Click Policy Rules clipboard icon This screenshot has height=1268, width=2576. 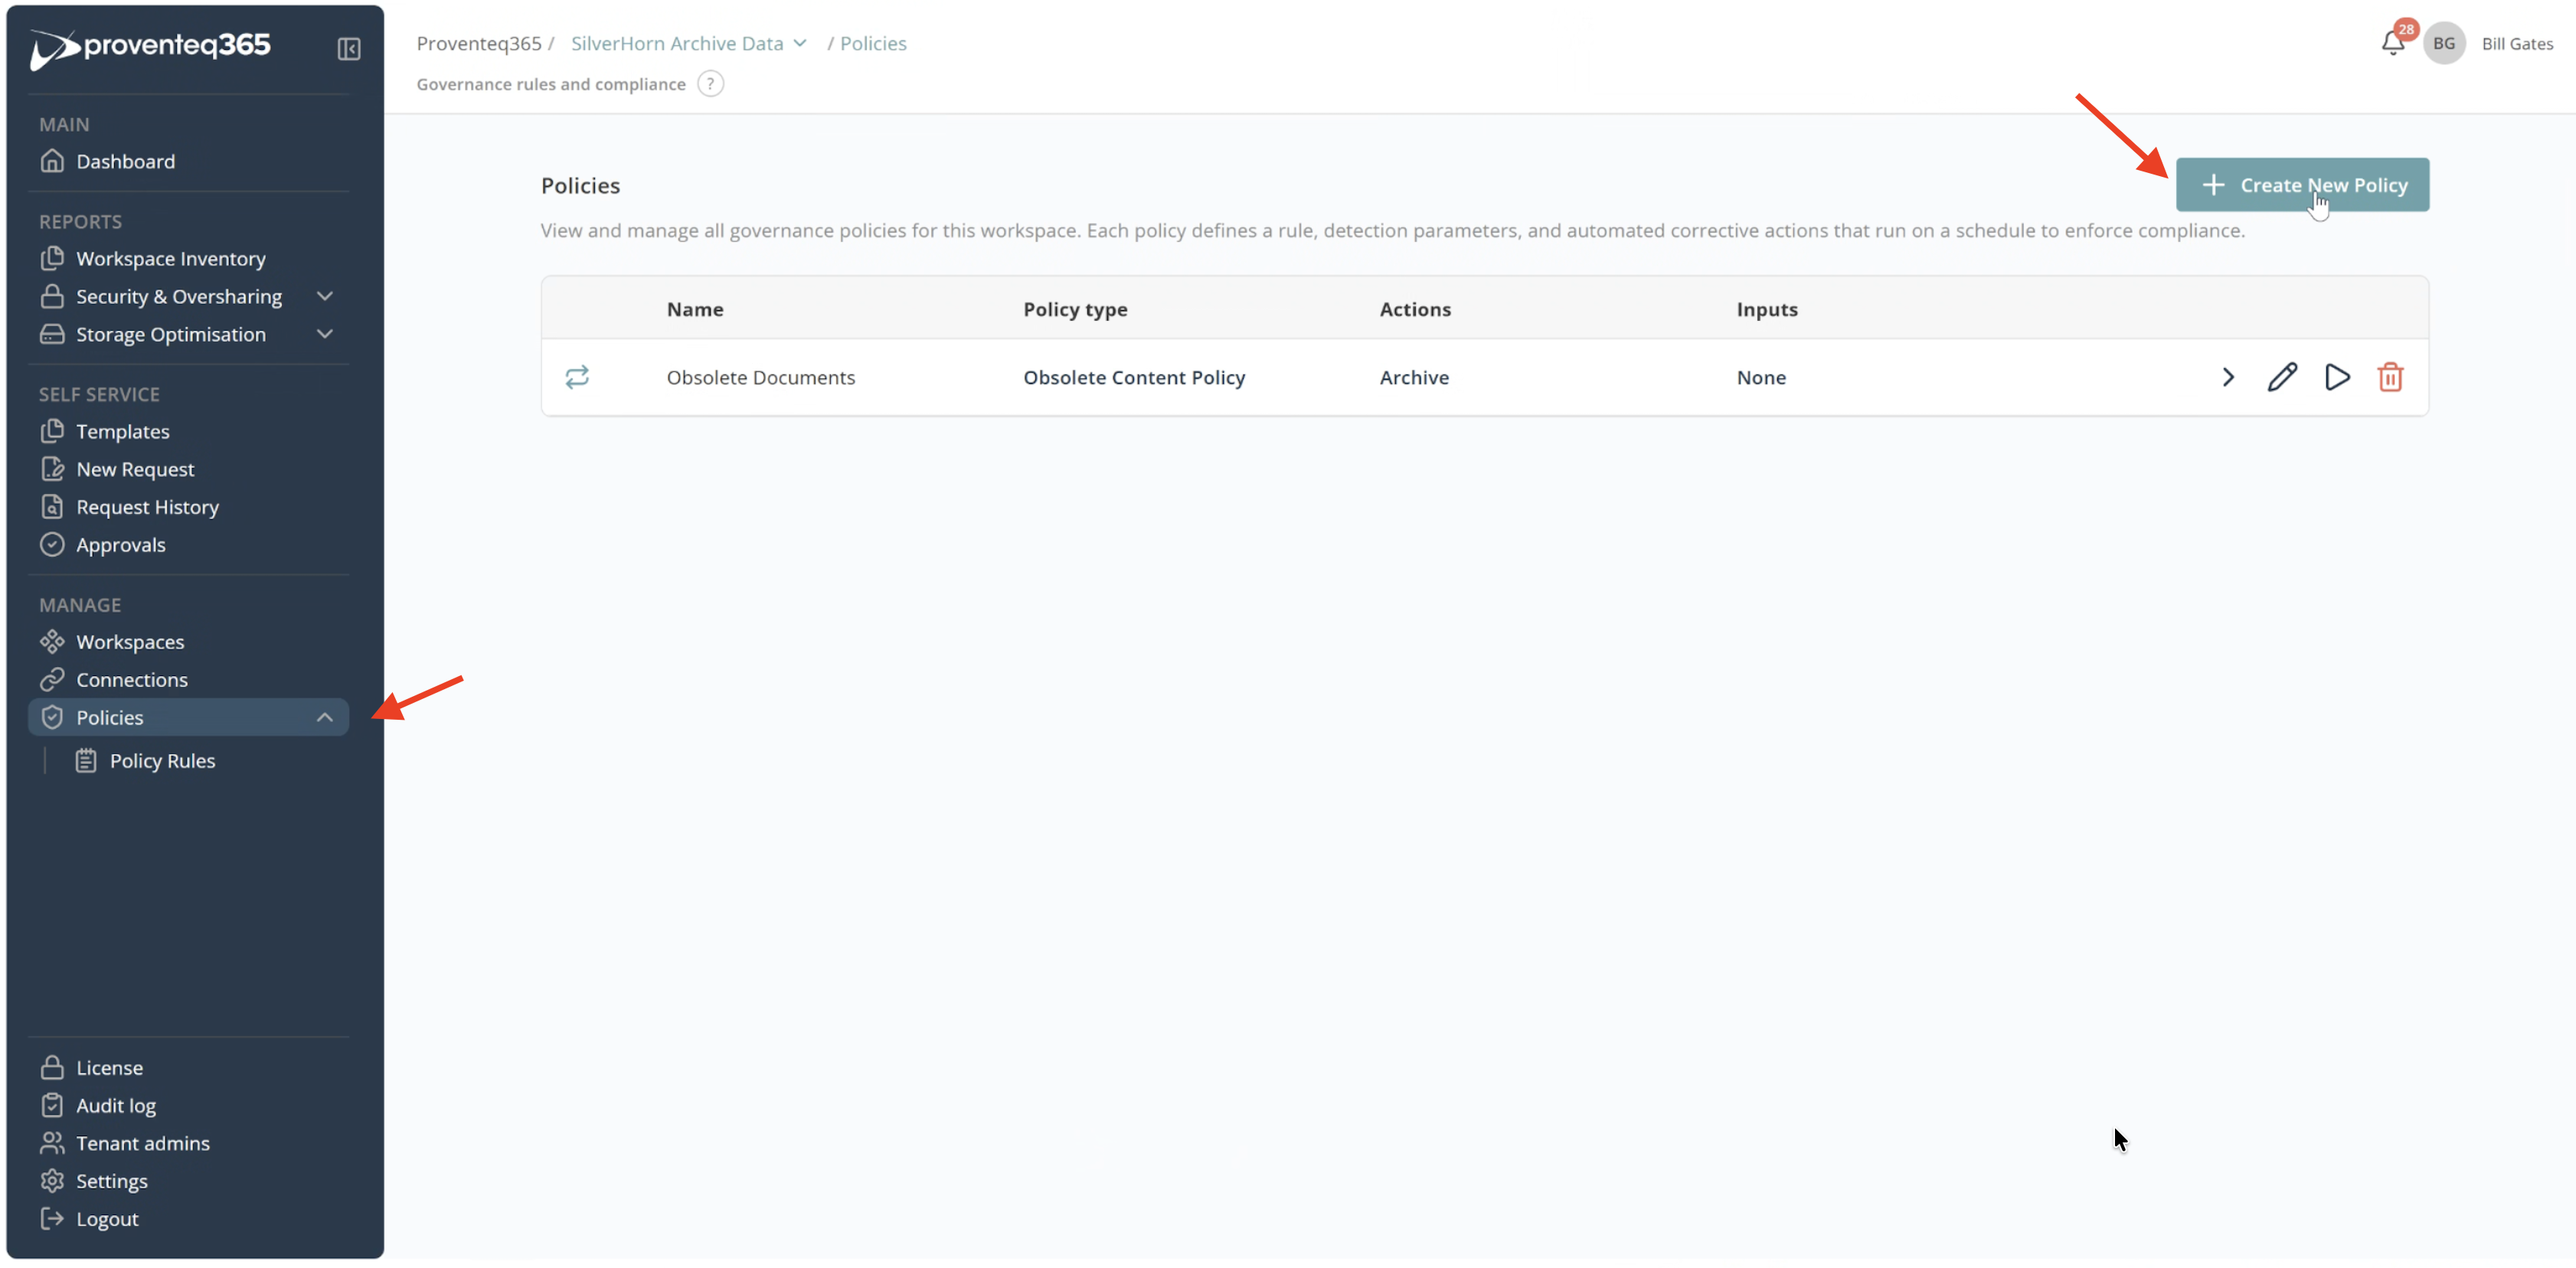pos(86,760)
